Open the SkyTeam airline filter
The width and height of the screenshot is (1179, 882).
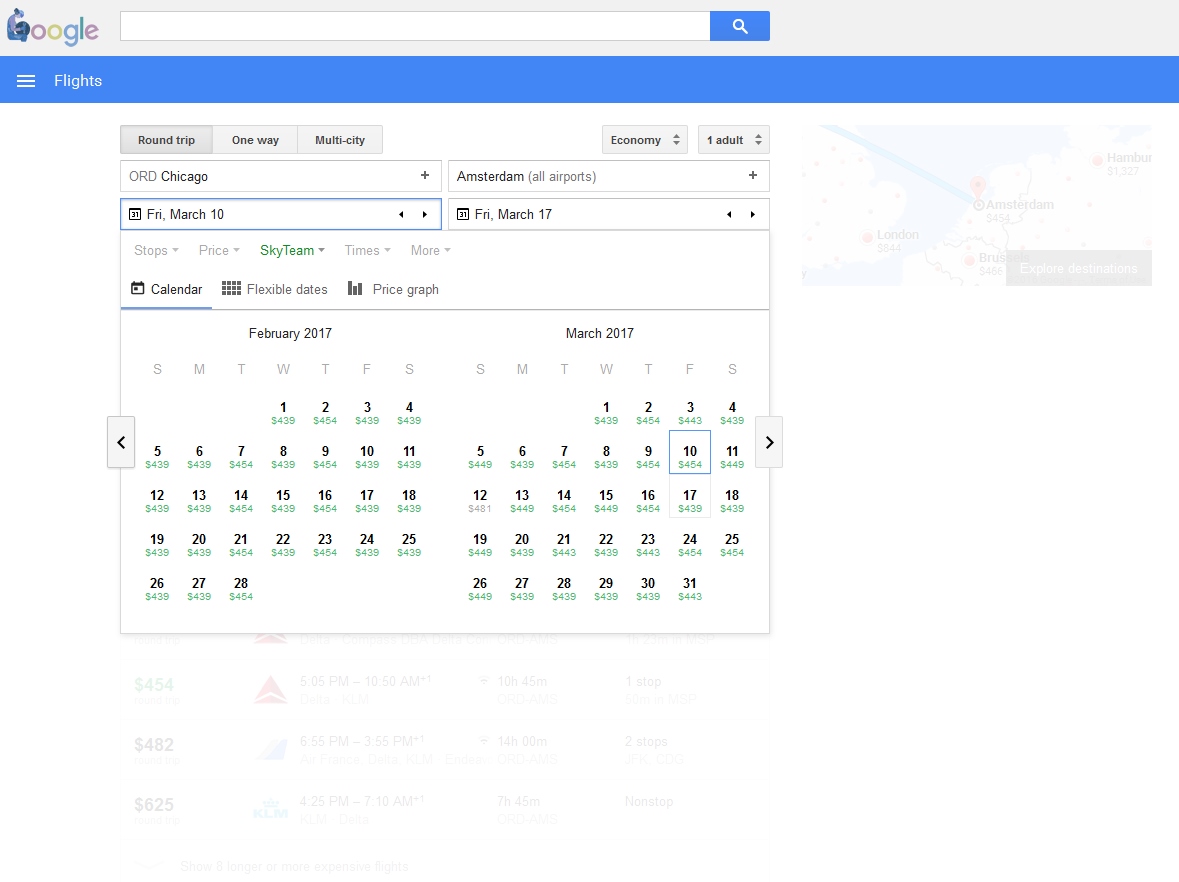pyautogui.click(x=292, y=251)
